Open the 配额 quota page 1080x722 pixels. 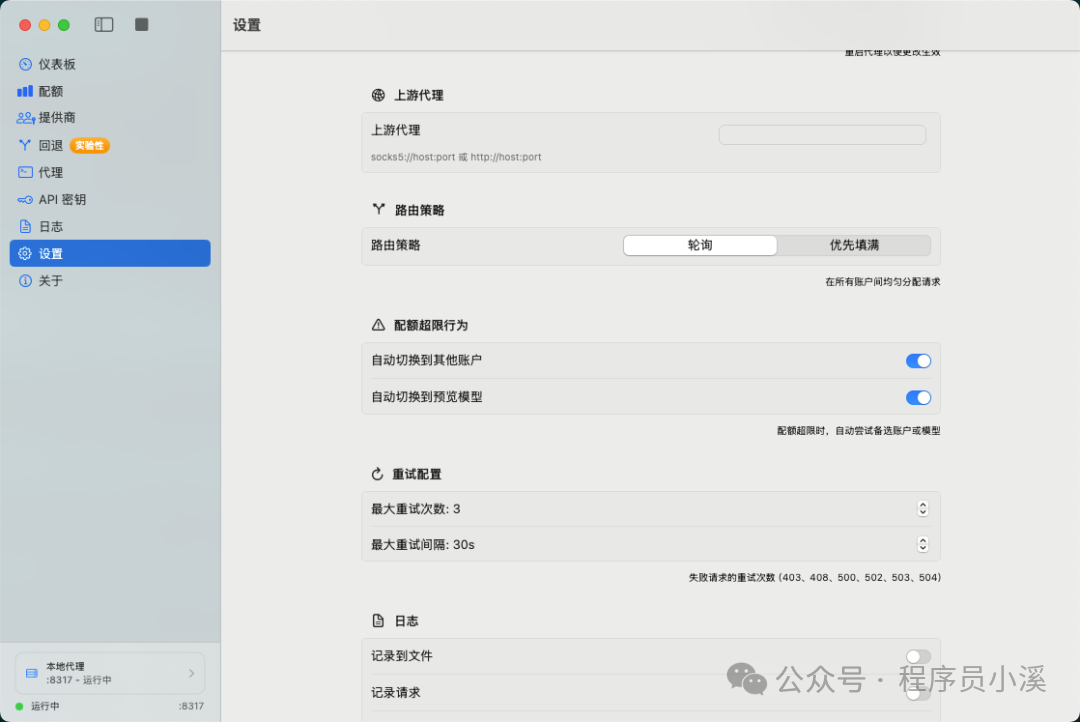coord(110,91)
